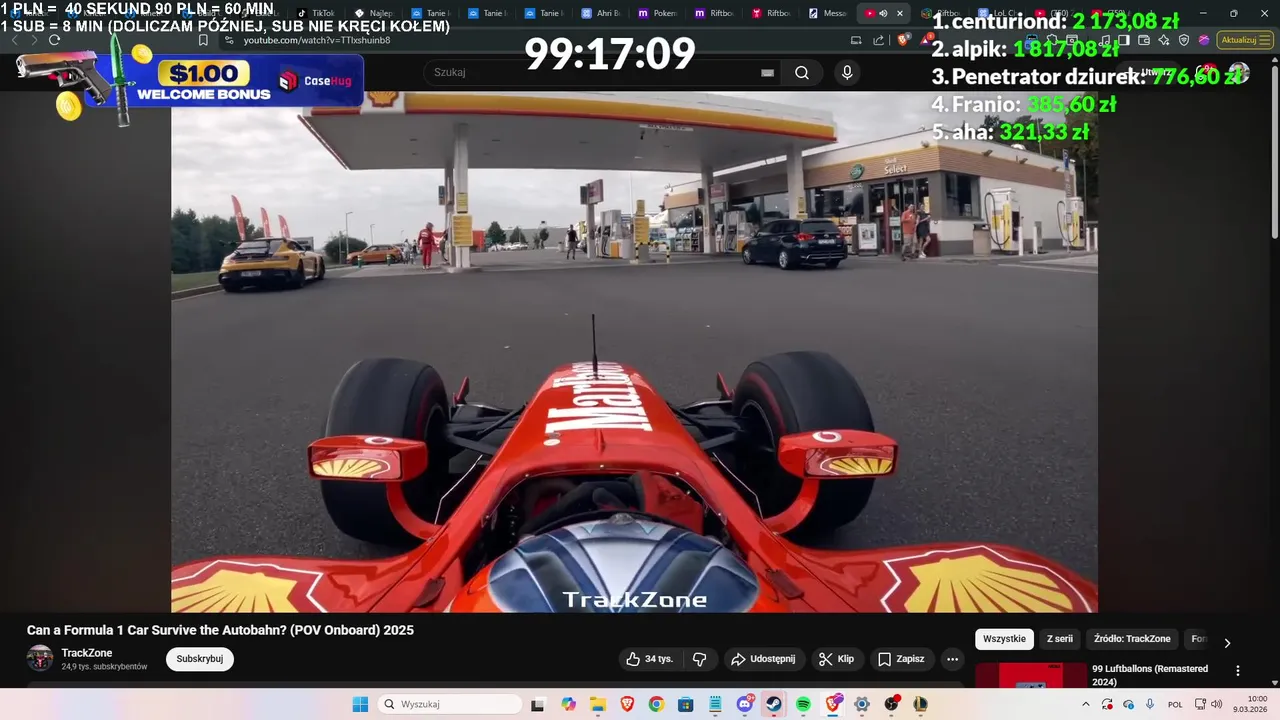Select the Z serii filter chip
The width and height of the screenshot is (1280, 720).
[1059, 639]
